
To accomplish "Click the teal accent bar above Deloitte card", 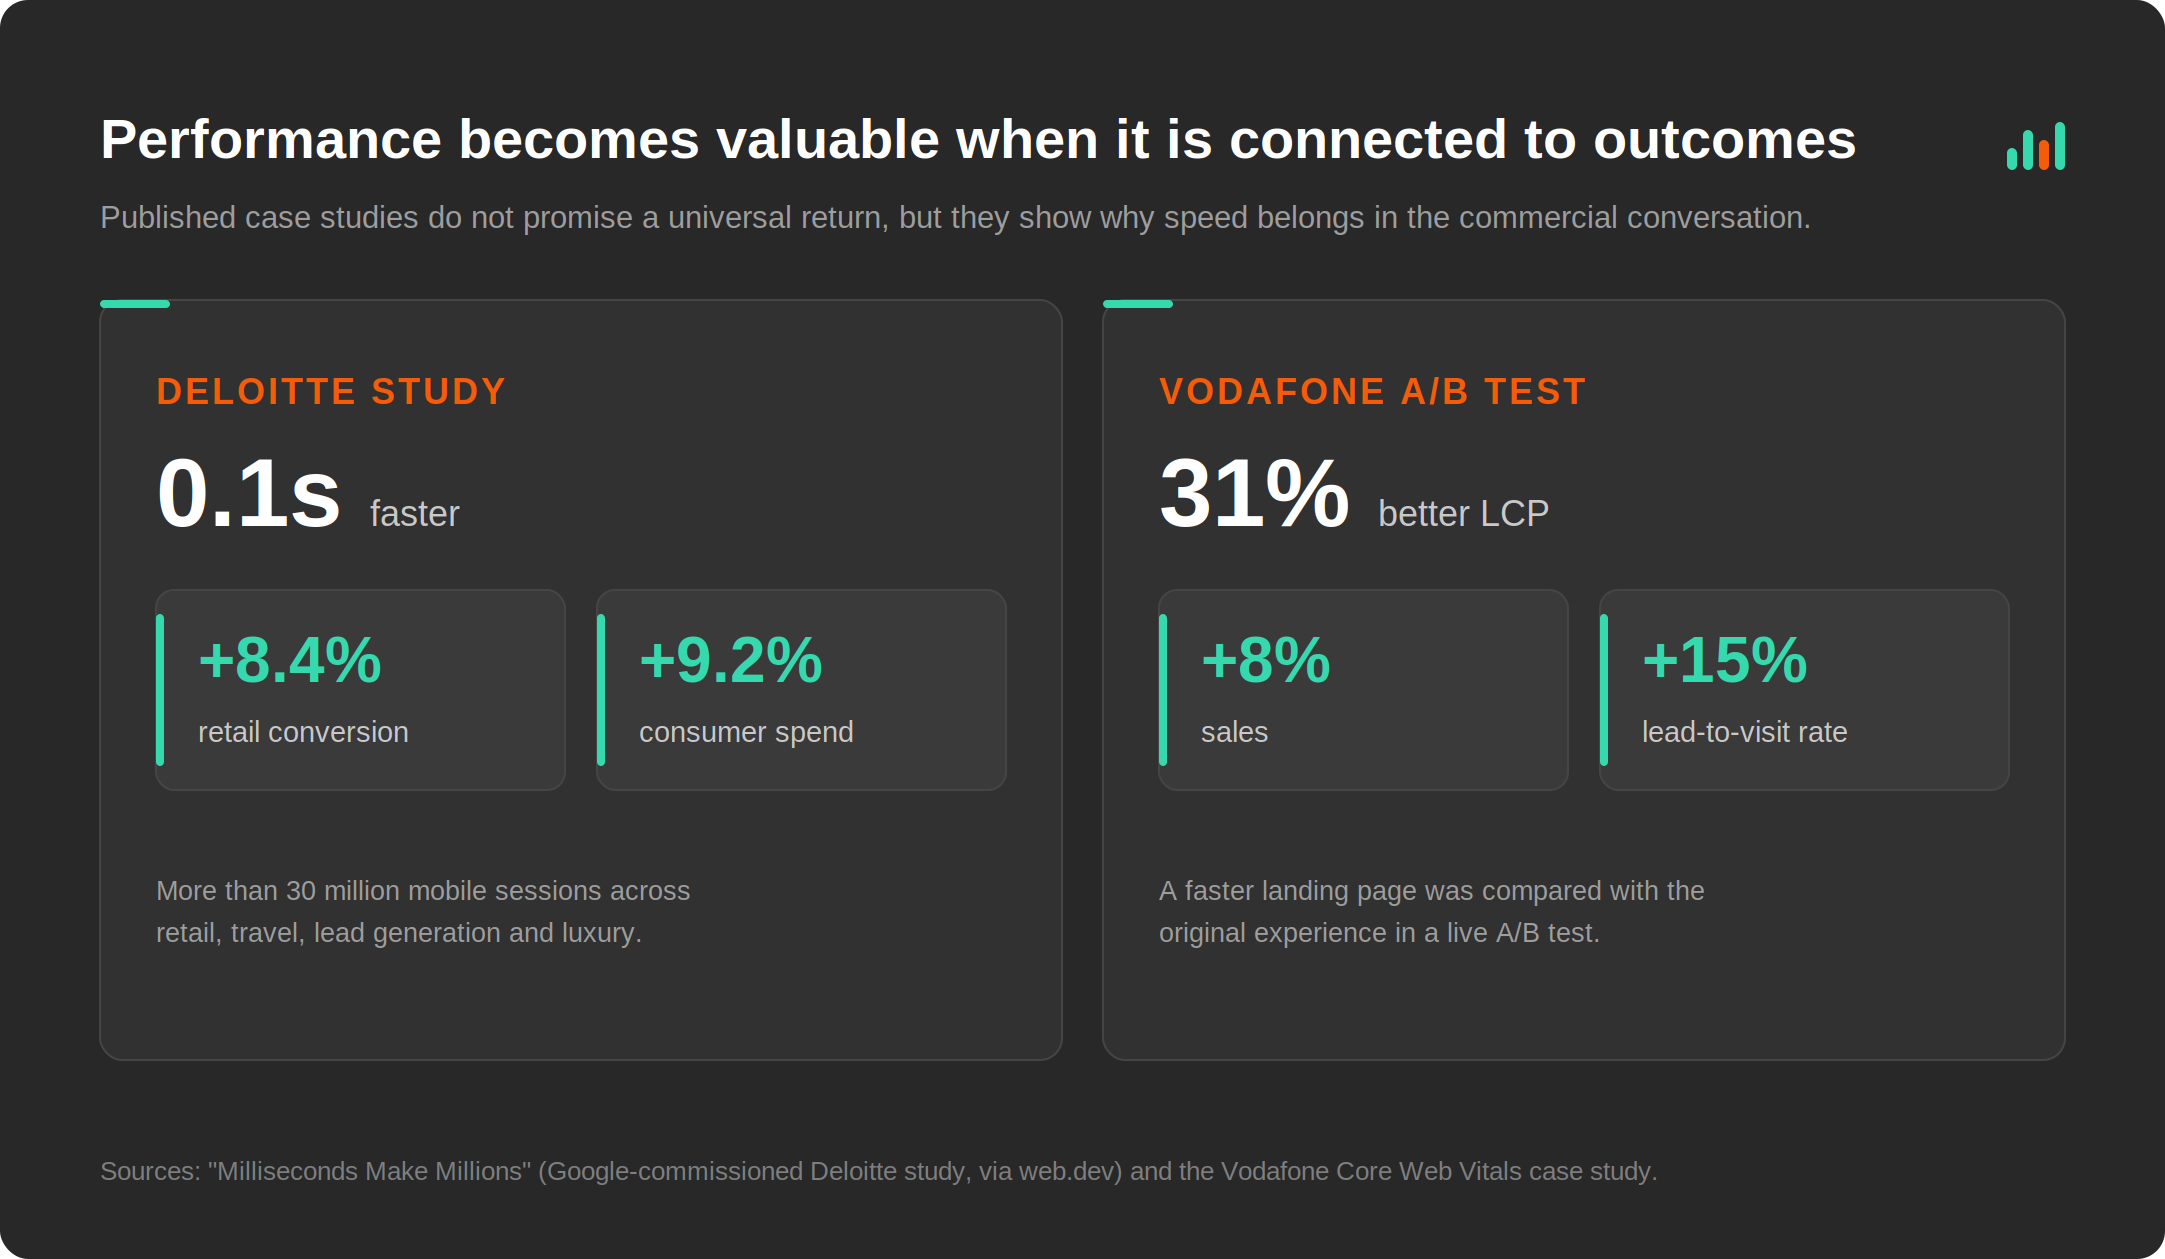I will pyautogui.click(x=135, y=304).
